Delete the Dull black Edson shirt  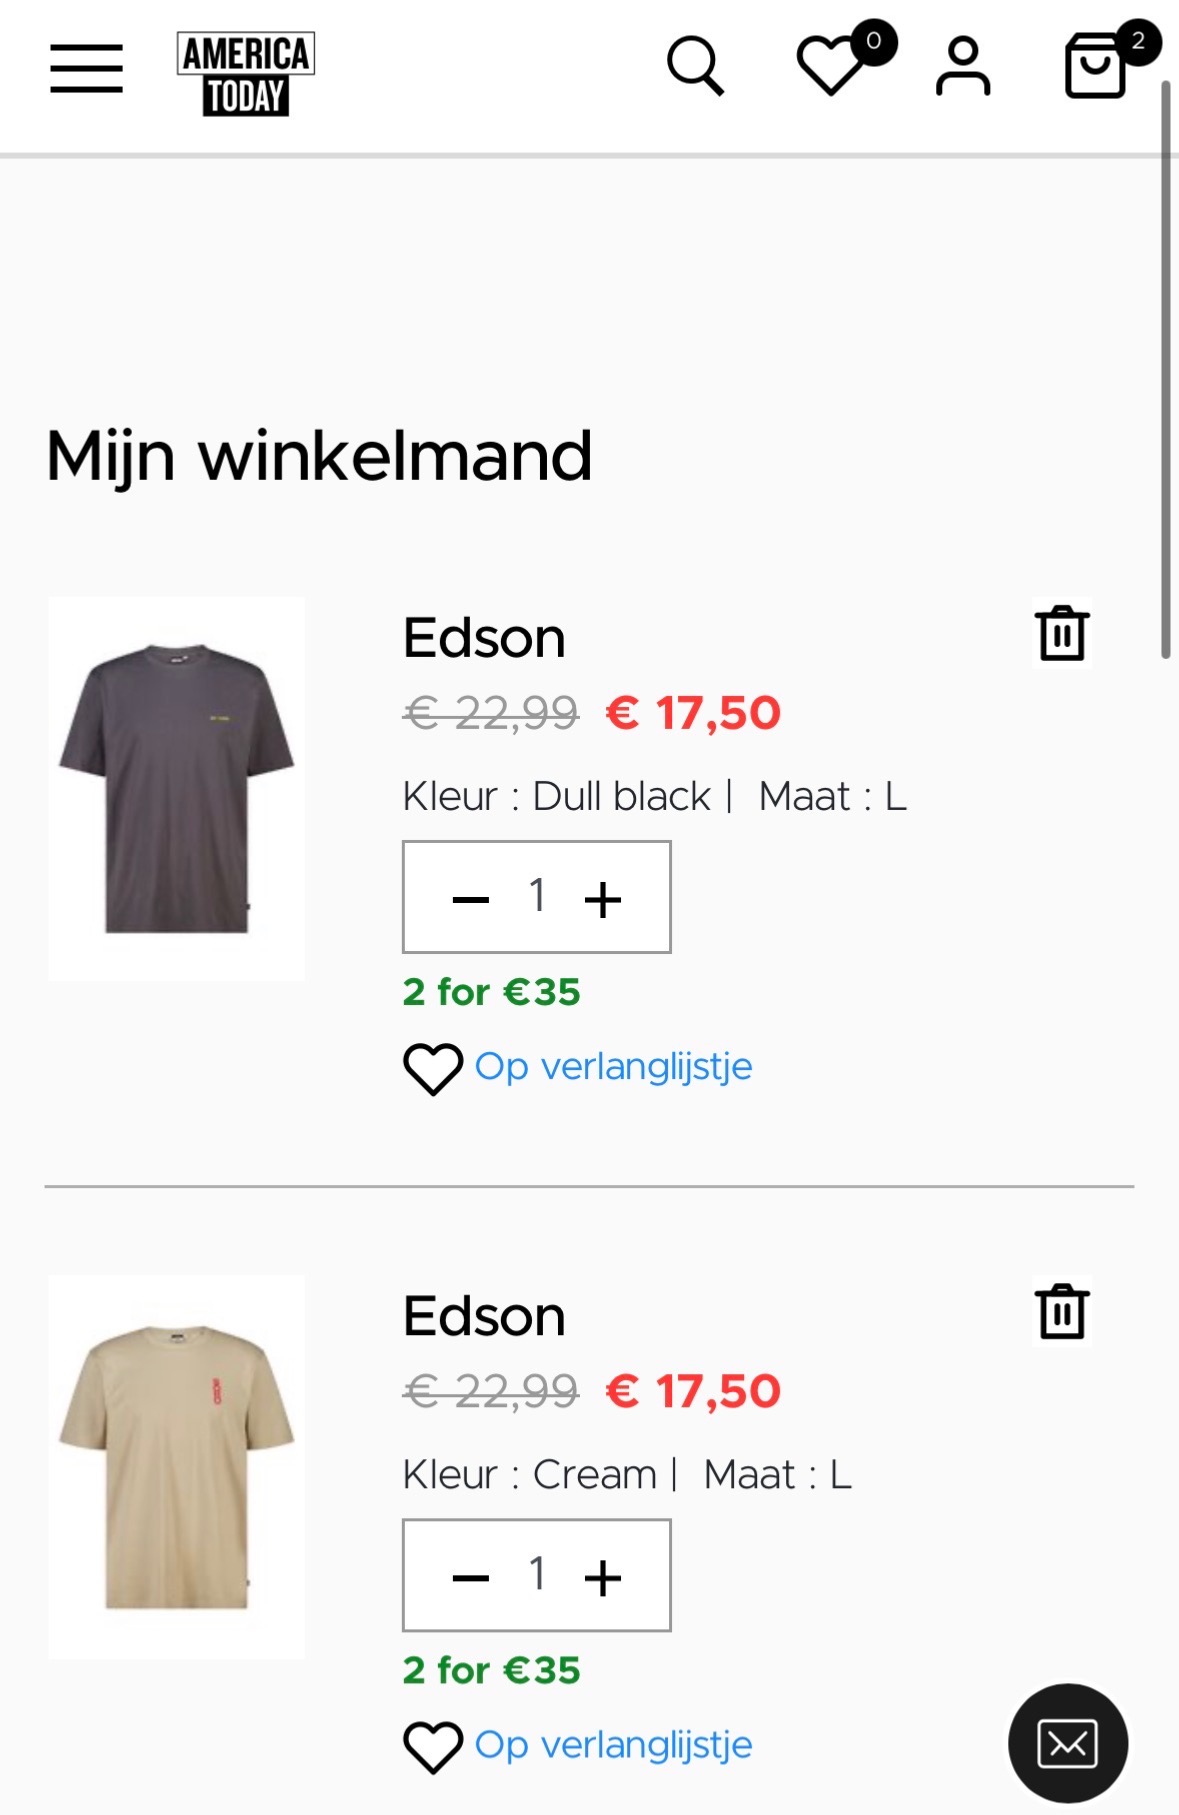(1062, 633)
